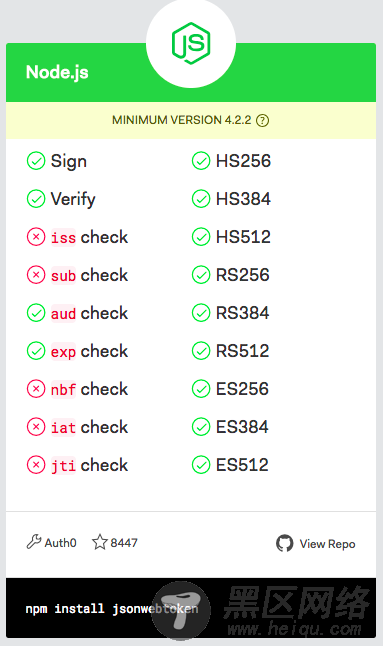Click the exp claim code label
Image resolution: width=383 pixels, height=646 pixels.
pos(63,351)
